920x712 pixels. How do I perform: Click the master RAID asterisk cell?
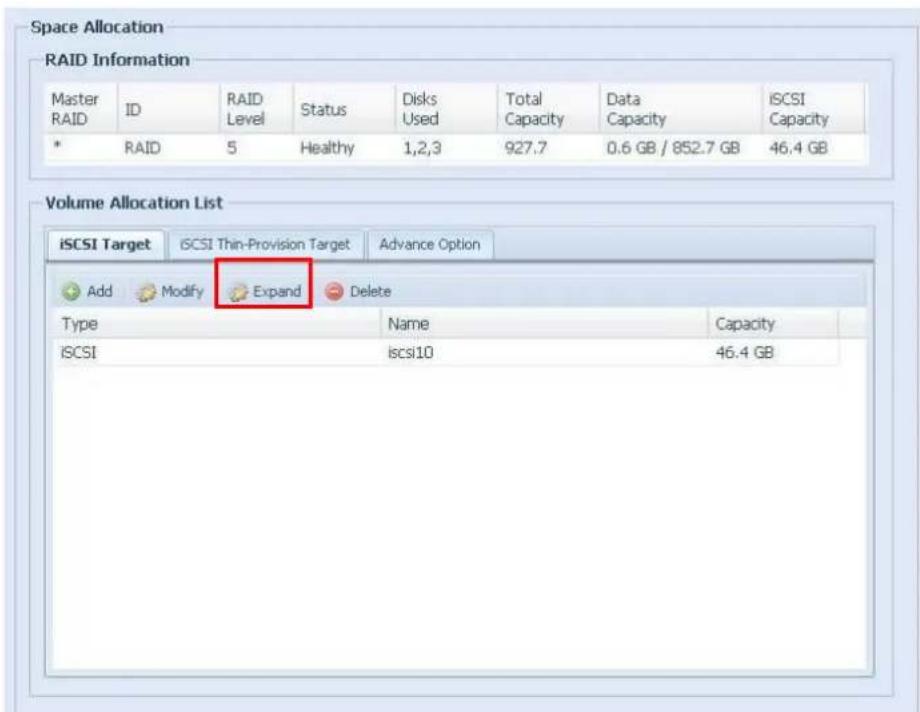[x=58, y=147]
